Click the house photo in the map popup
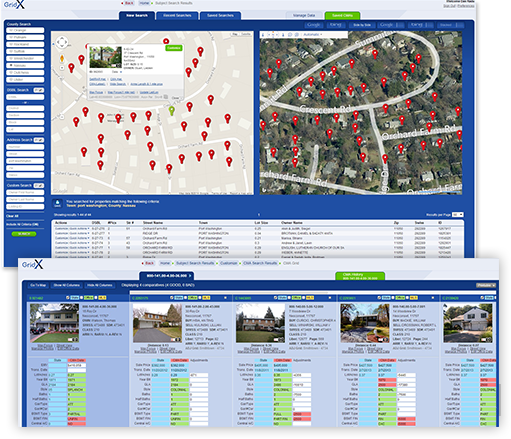The height and width of the screenshot is (439, 511). pyautogui.click(x=105, y=57)
